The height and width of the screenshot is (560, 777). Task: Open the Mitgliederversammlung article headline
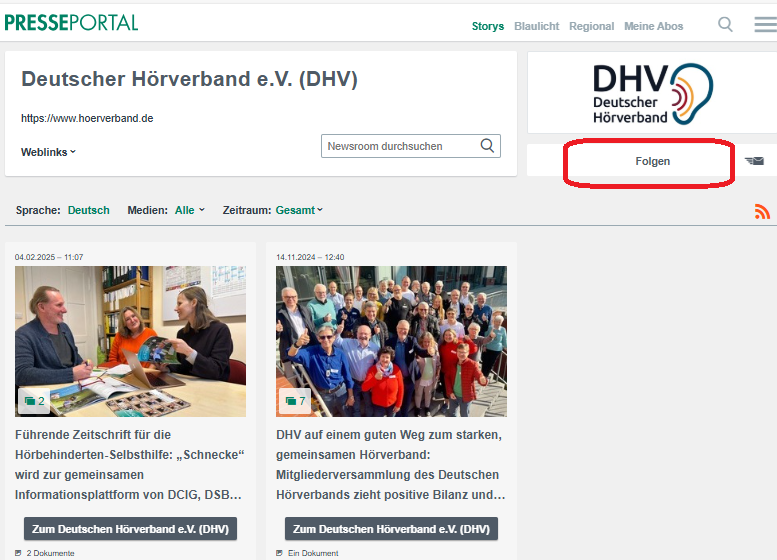pyautogui.click(x=391, y=464)
